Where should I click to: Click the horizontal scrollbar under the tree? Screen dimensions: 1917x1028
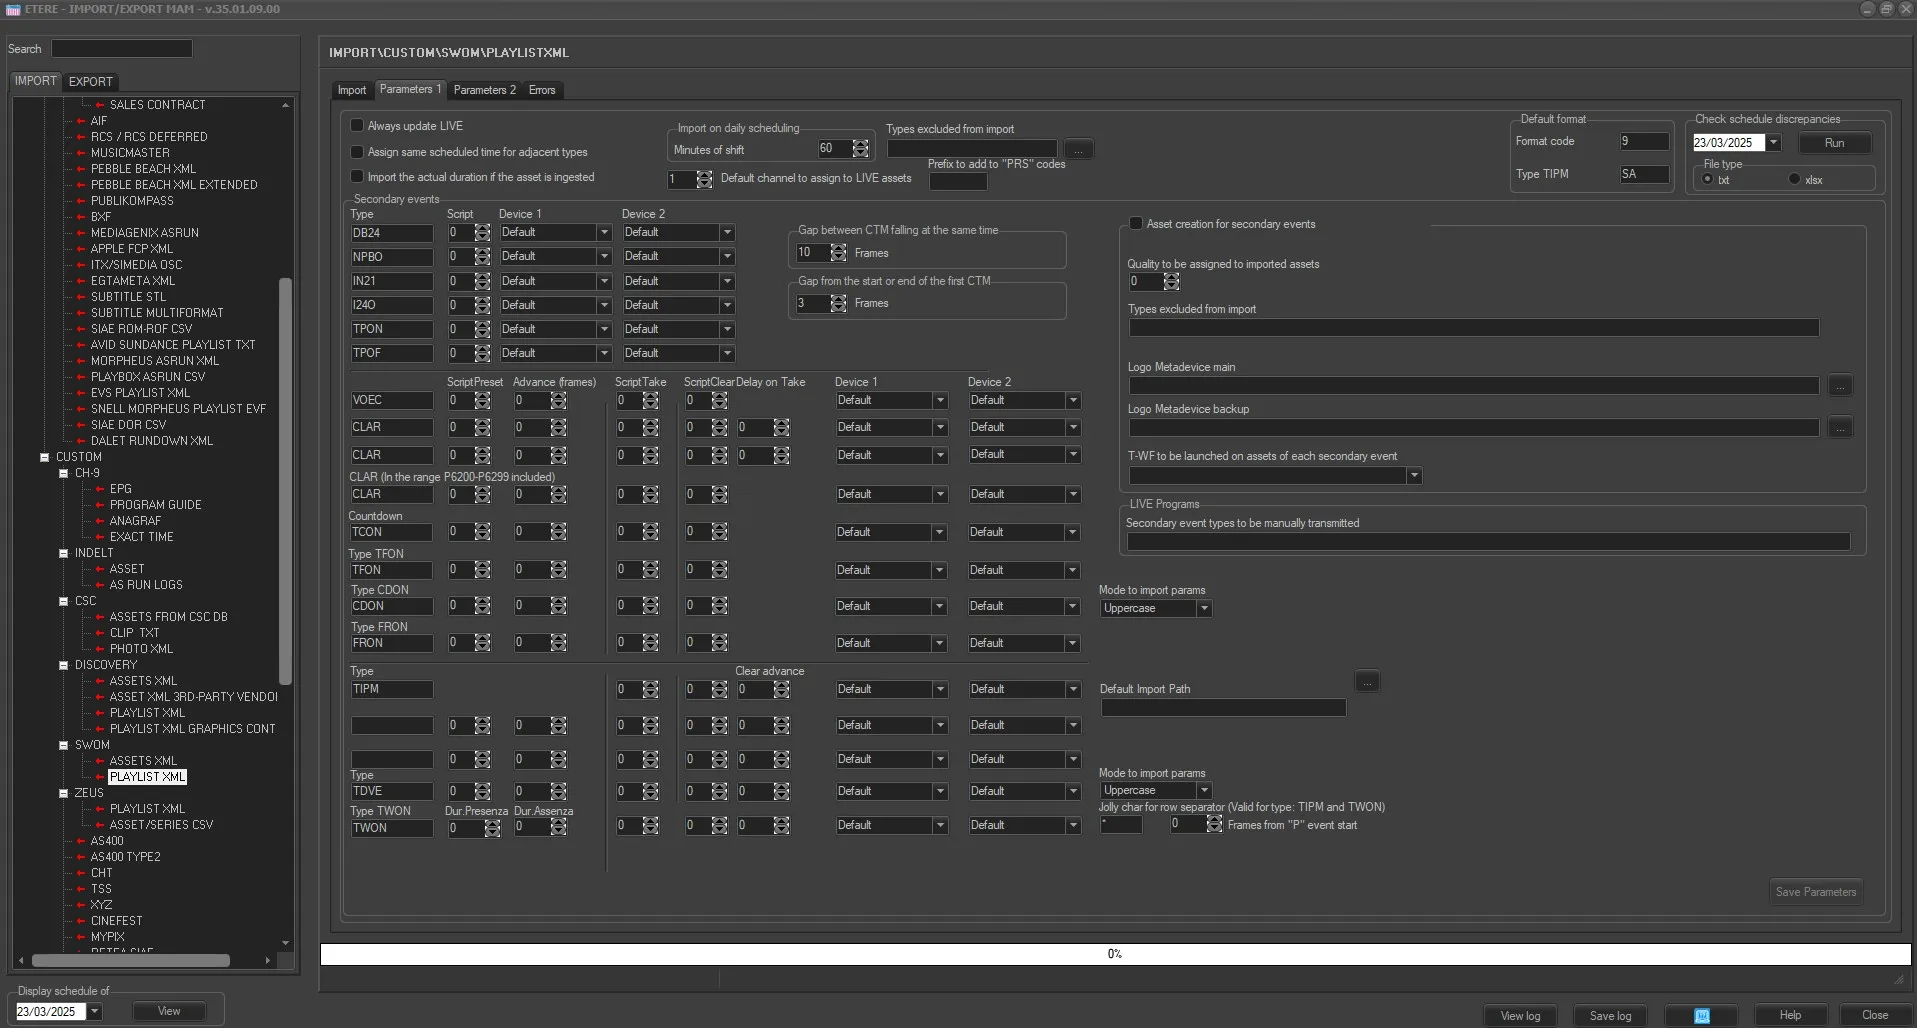[130, 960]
